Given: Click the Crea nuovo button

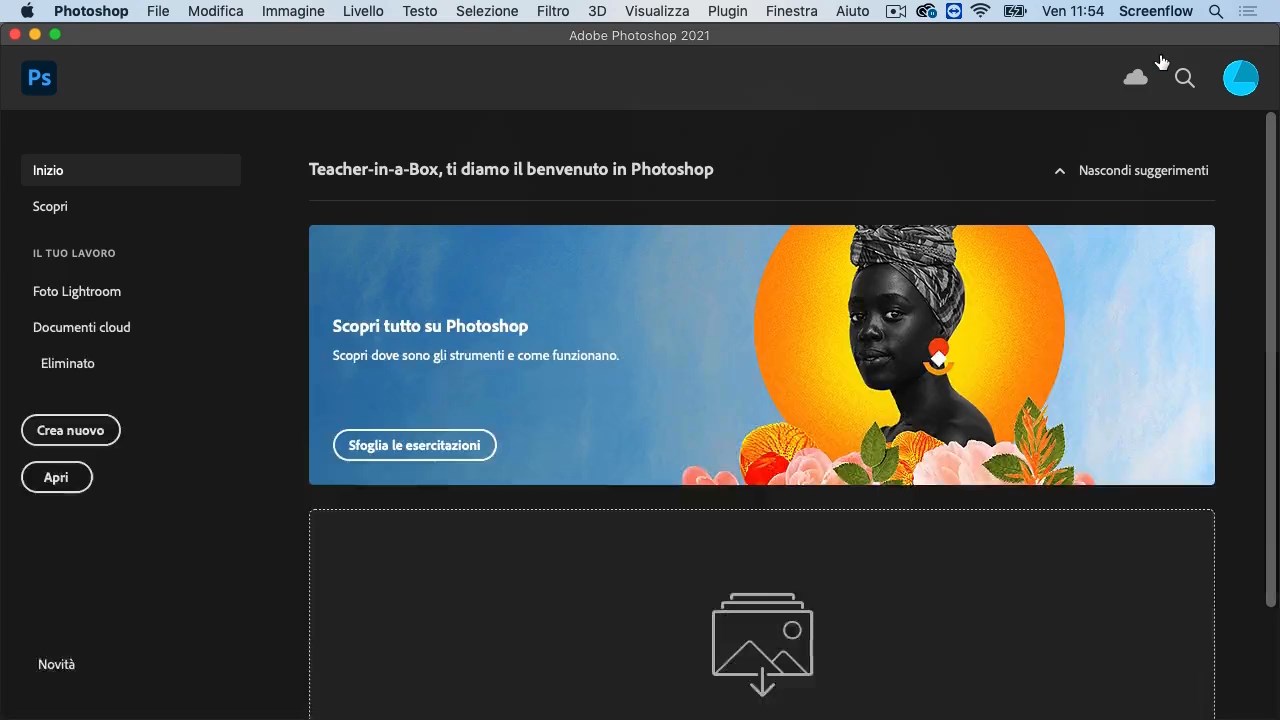Looking at the screenshot, I should click(70, 430).
